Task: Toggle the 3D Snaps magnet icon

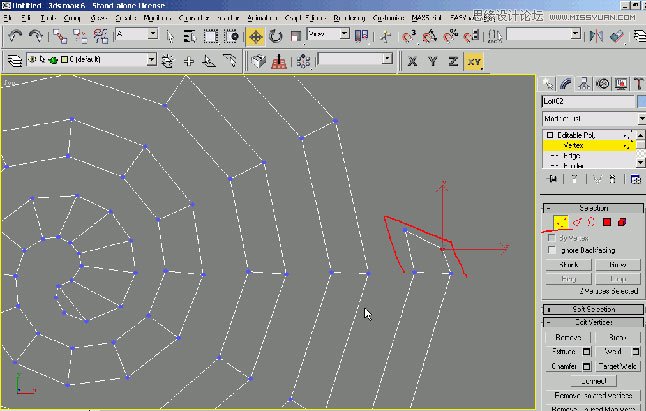Action: 409,36
